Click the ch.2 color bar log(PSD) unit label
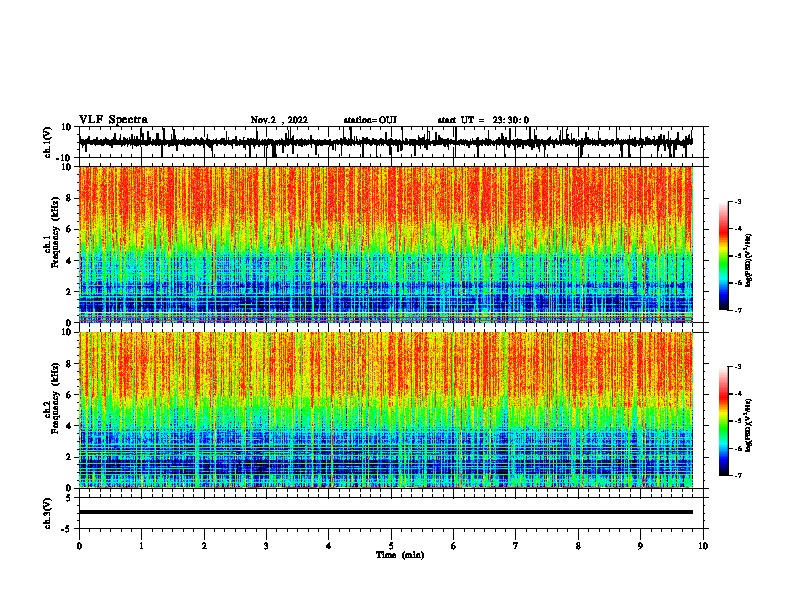 coord(749,426)
